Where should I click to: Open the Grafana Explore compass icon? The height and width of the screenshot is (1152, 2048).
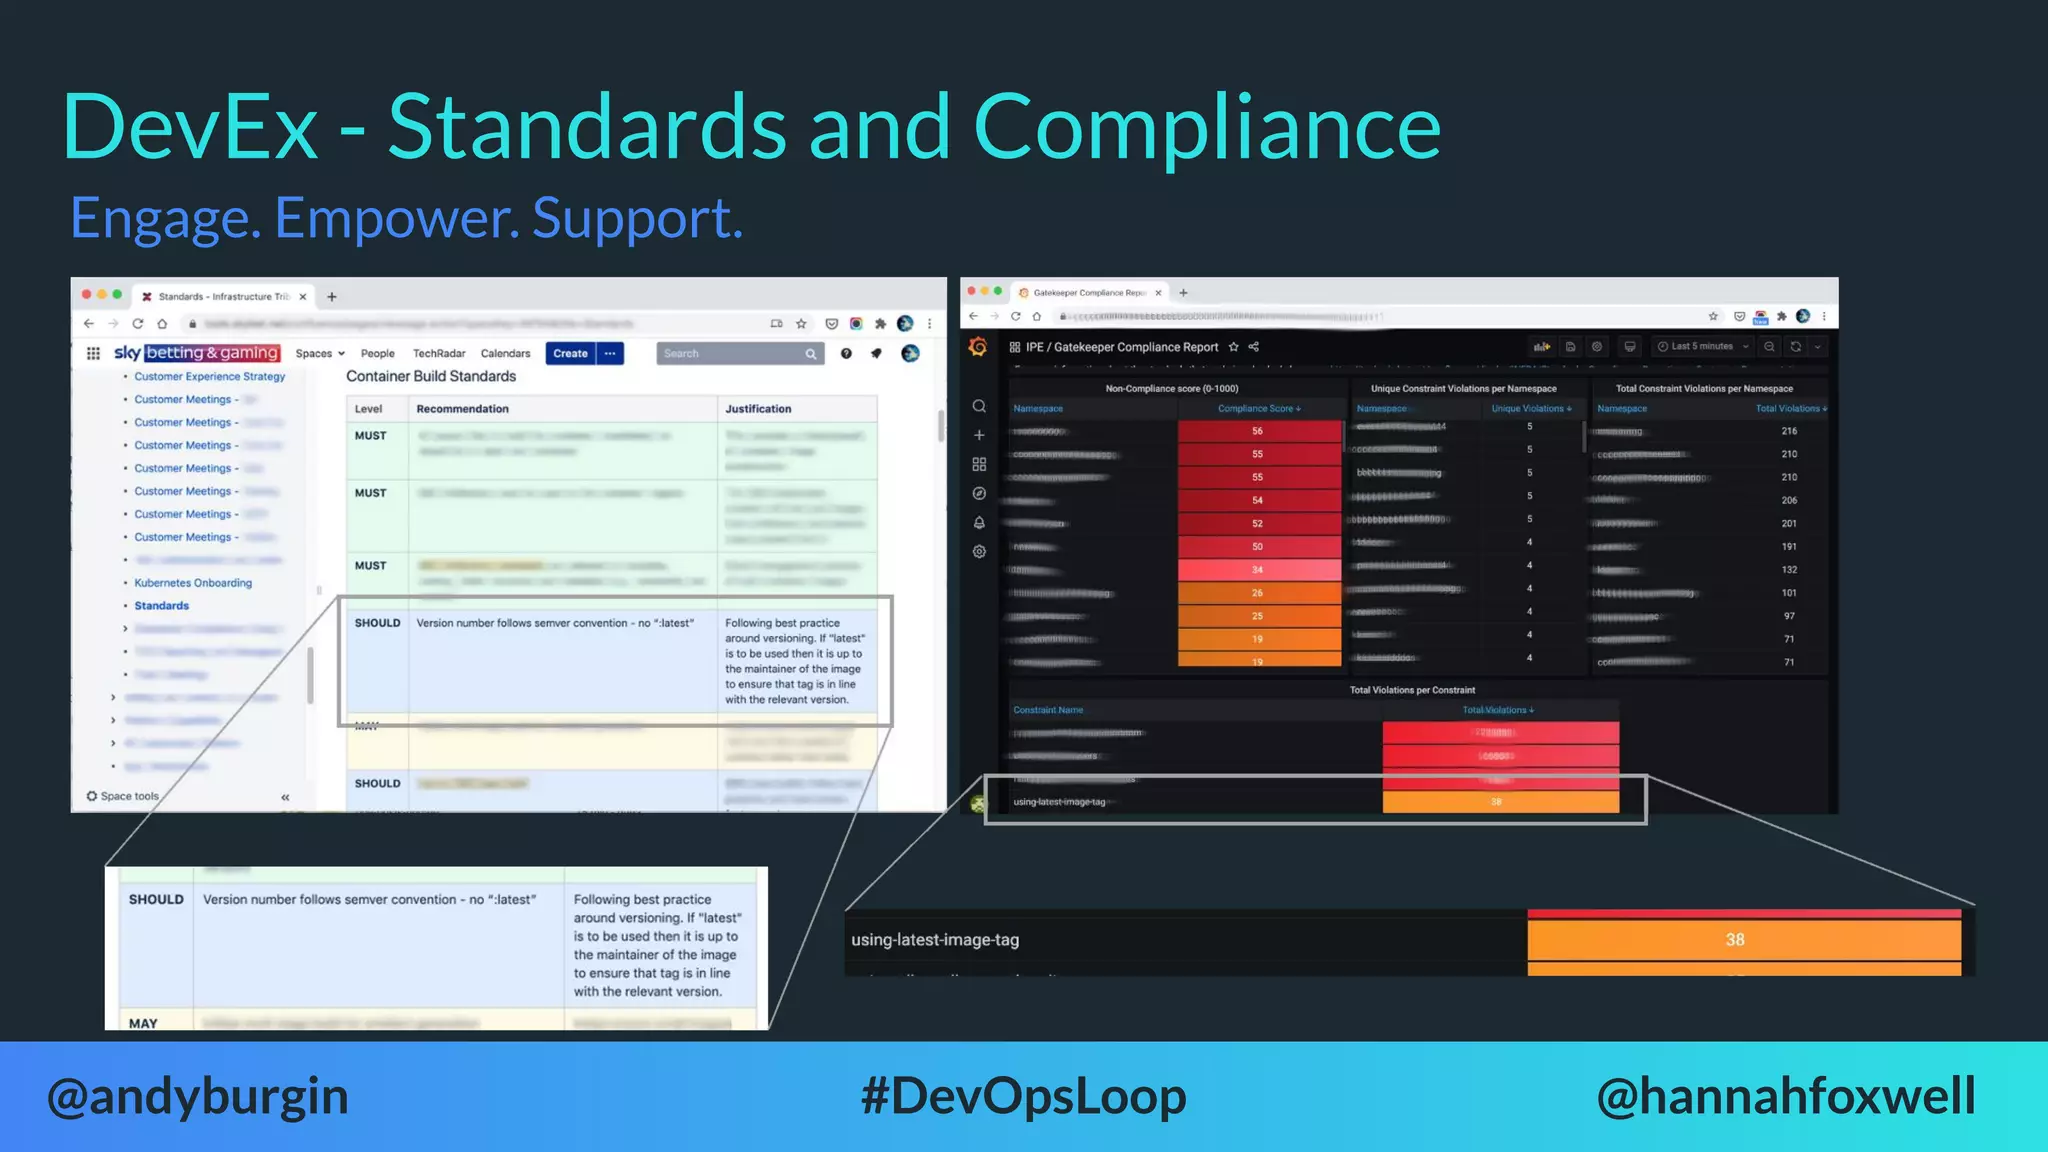[979, 493]
